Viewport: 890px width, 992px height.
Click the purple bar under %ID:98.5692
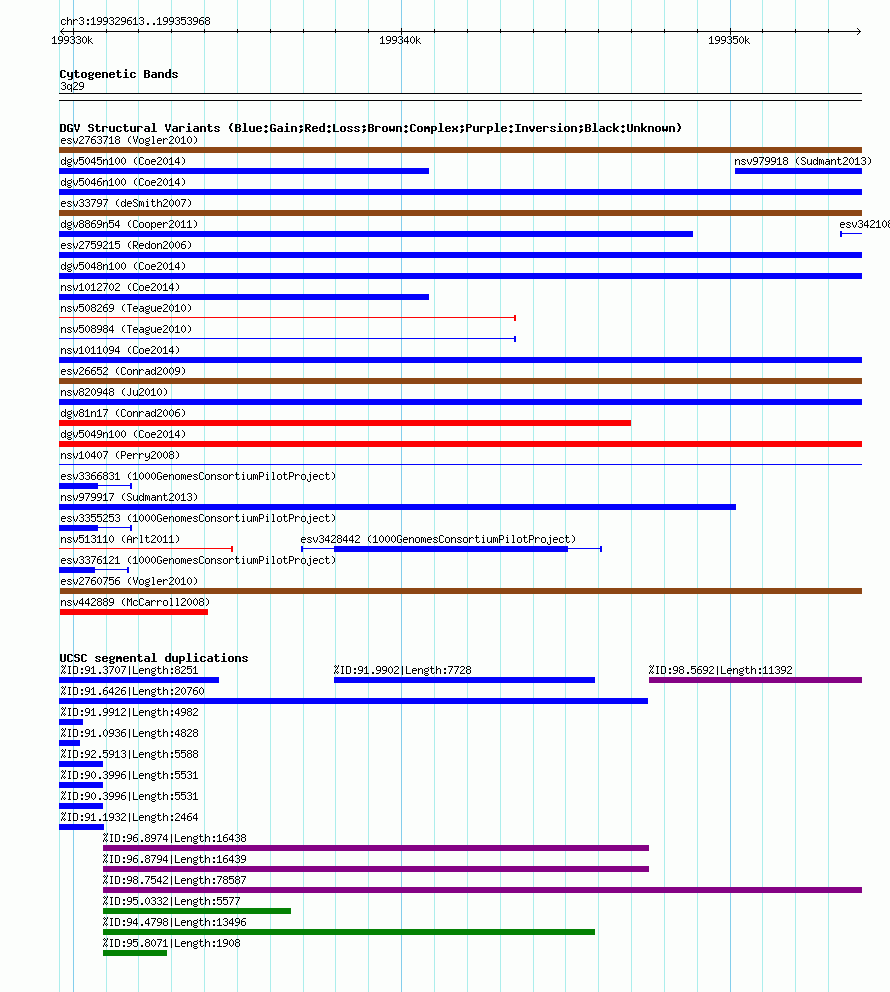755,680
